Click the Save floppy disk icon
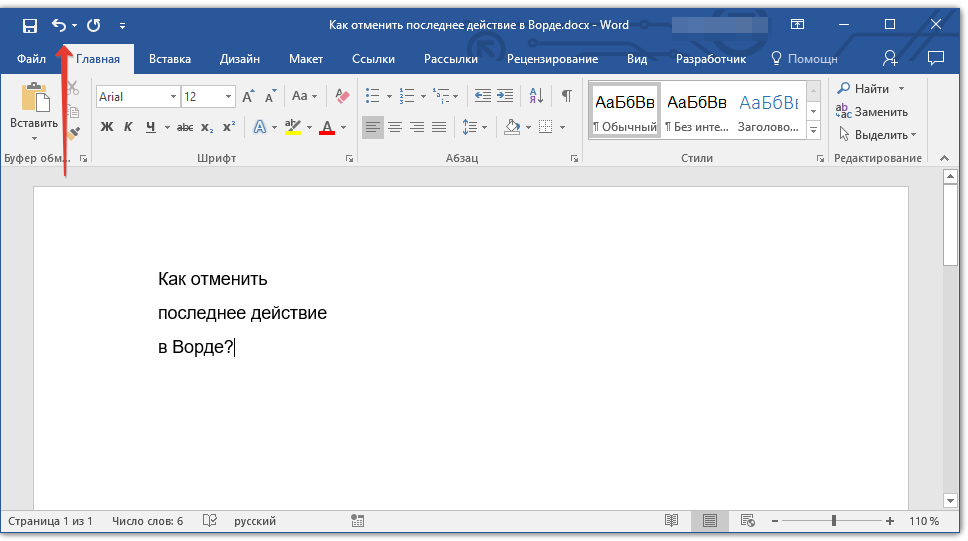The width and height of the screenshot is (968, 541). tap(29, 25)
